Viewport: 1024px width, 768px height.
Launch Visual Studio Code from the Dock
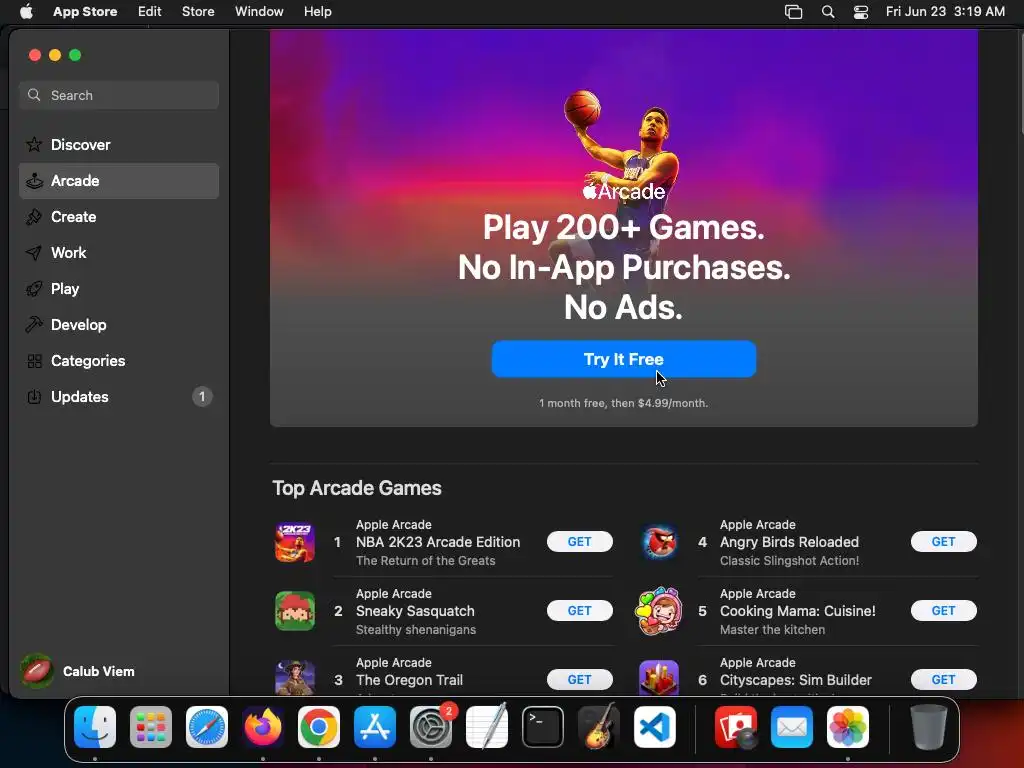(x=654, y=727)
